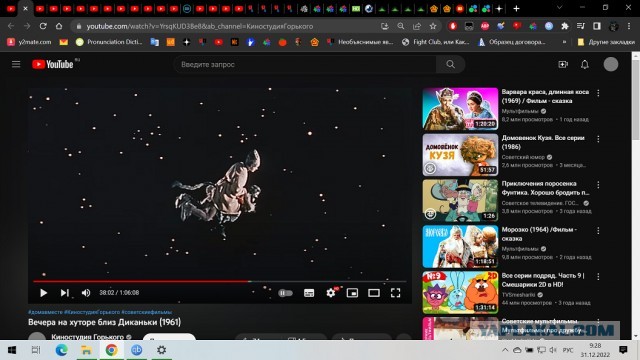This screenshot has height=360, width=640.
Task: Go to the YouTube home logo
Action: pos(53,64)
